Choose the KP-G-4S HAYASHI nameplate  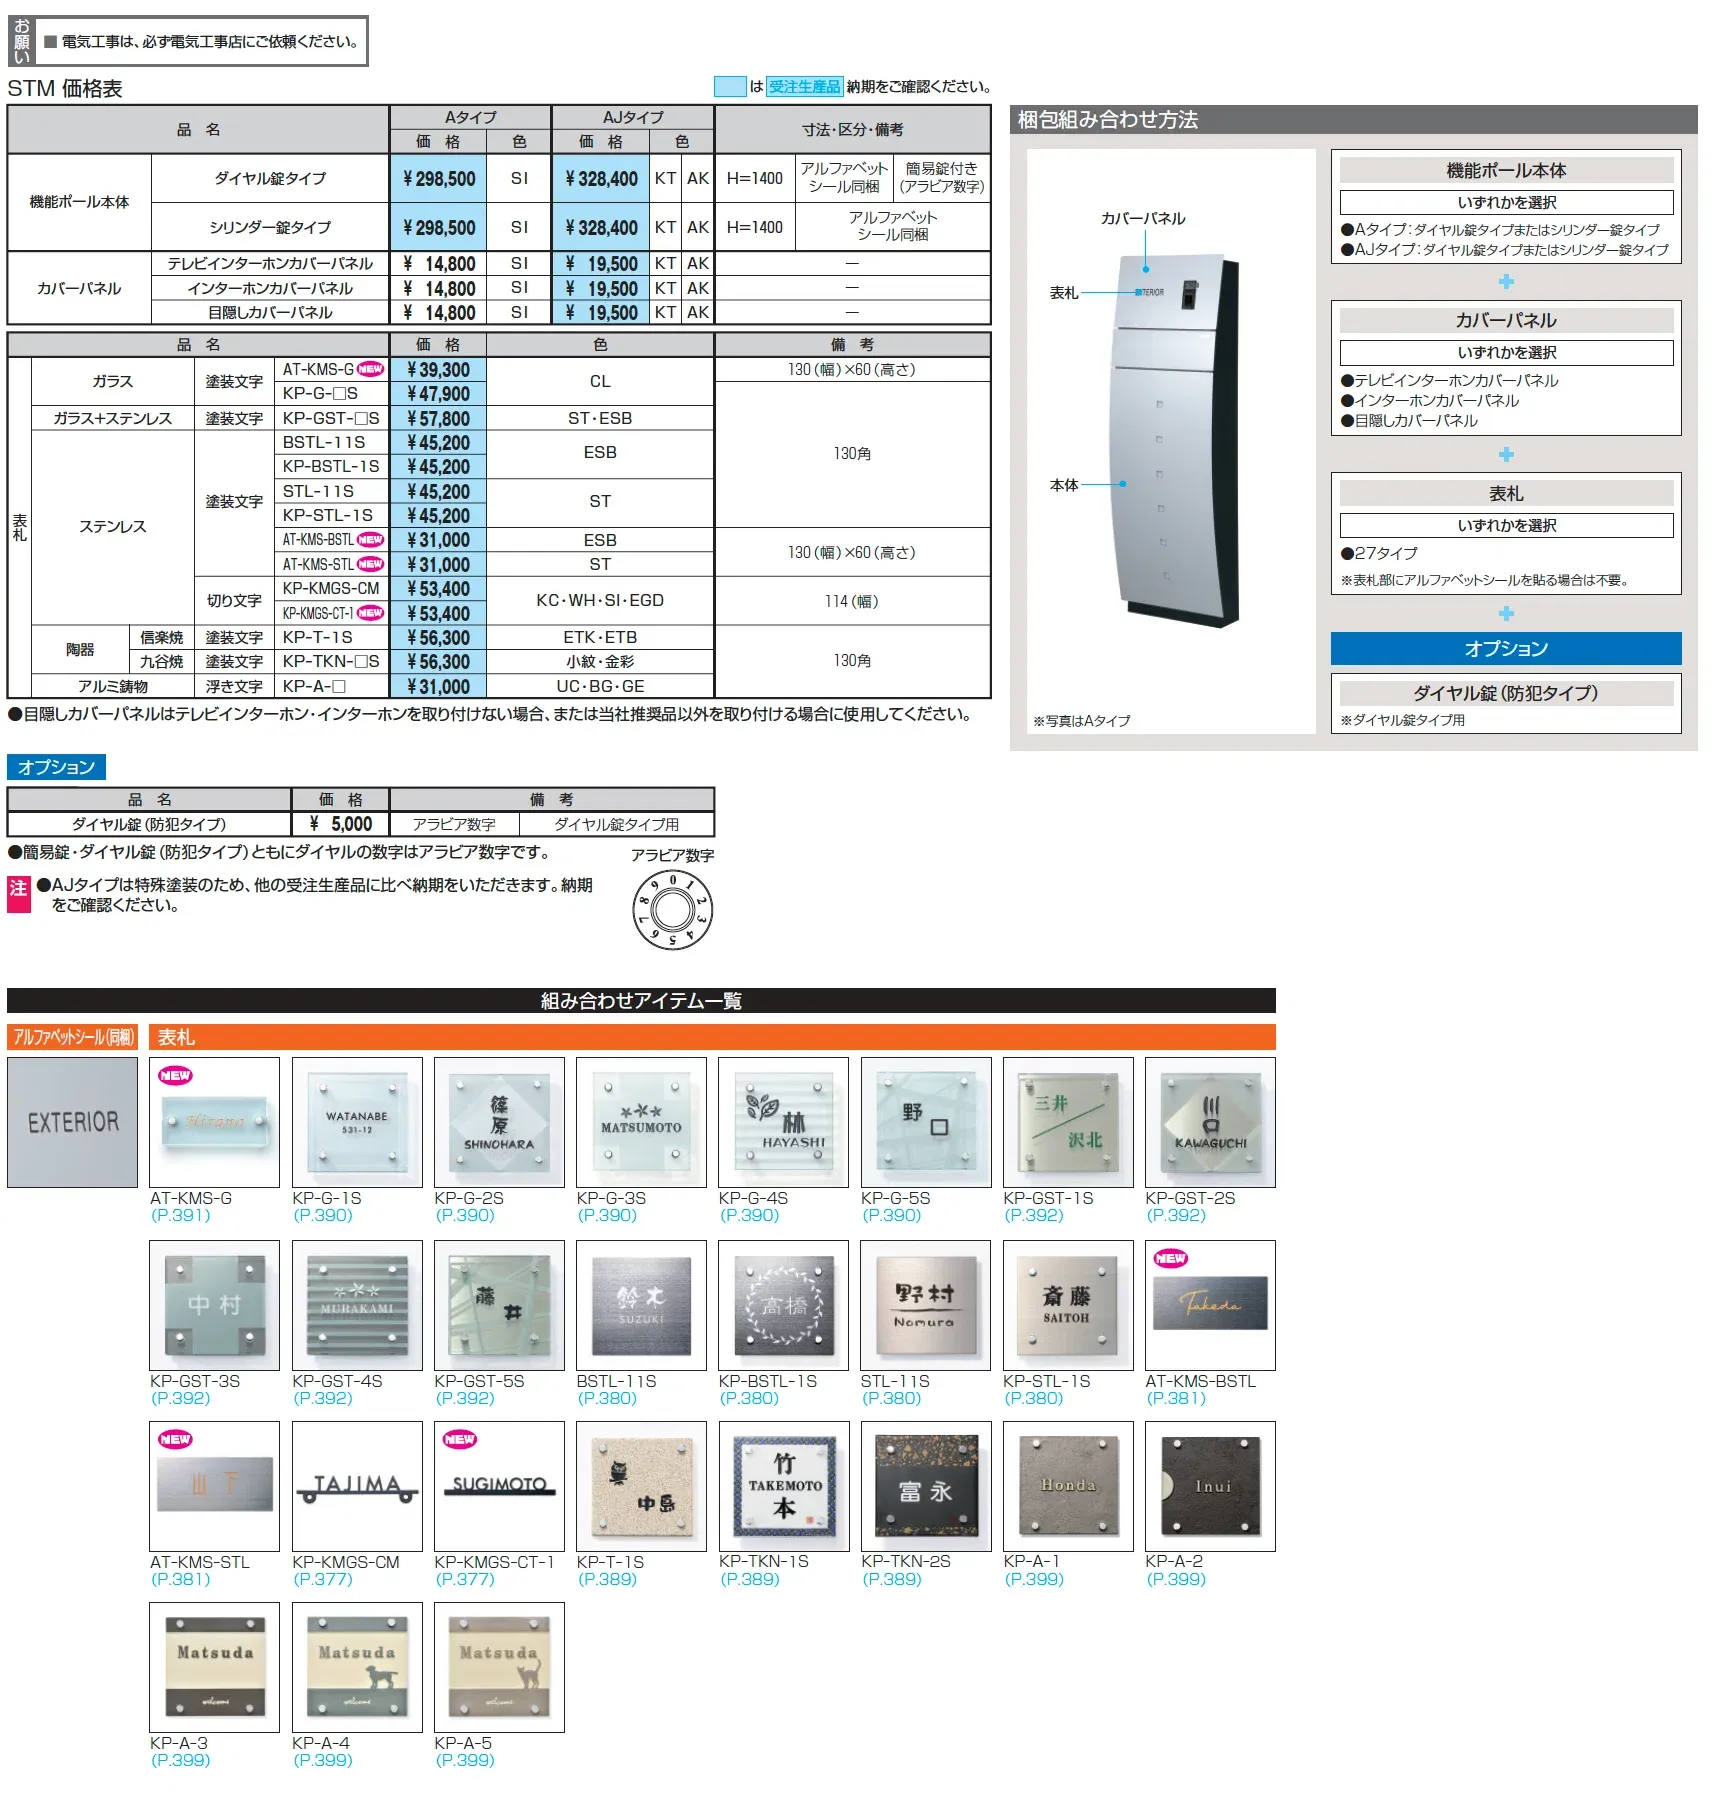tap(783, 1122)
